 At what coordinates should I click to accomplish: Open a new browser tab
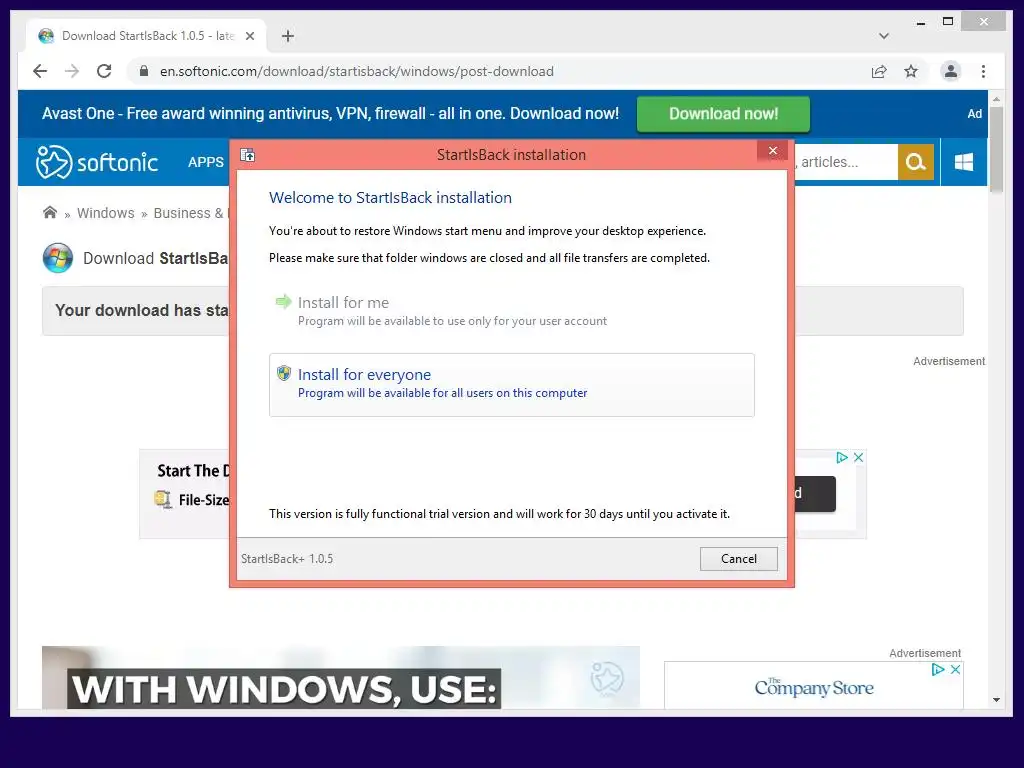[288, 36]
